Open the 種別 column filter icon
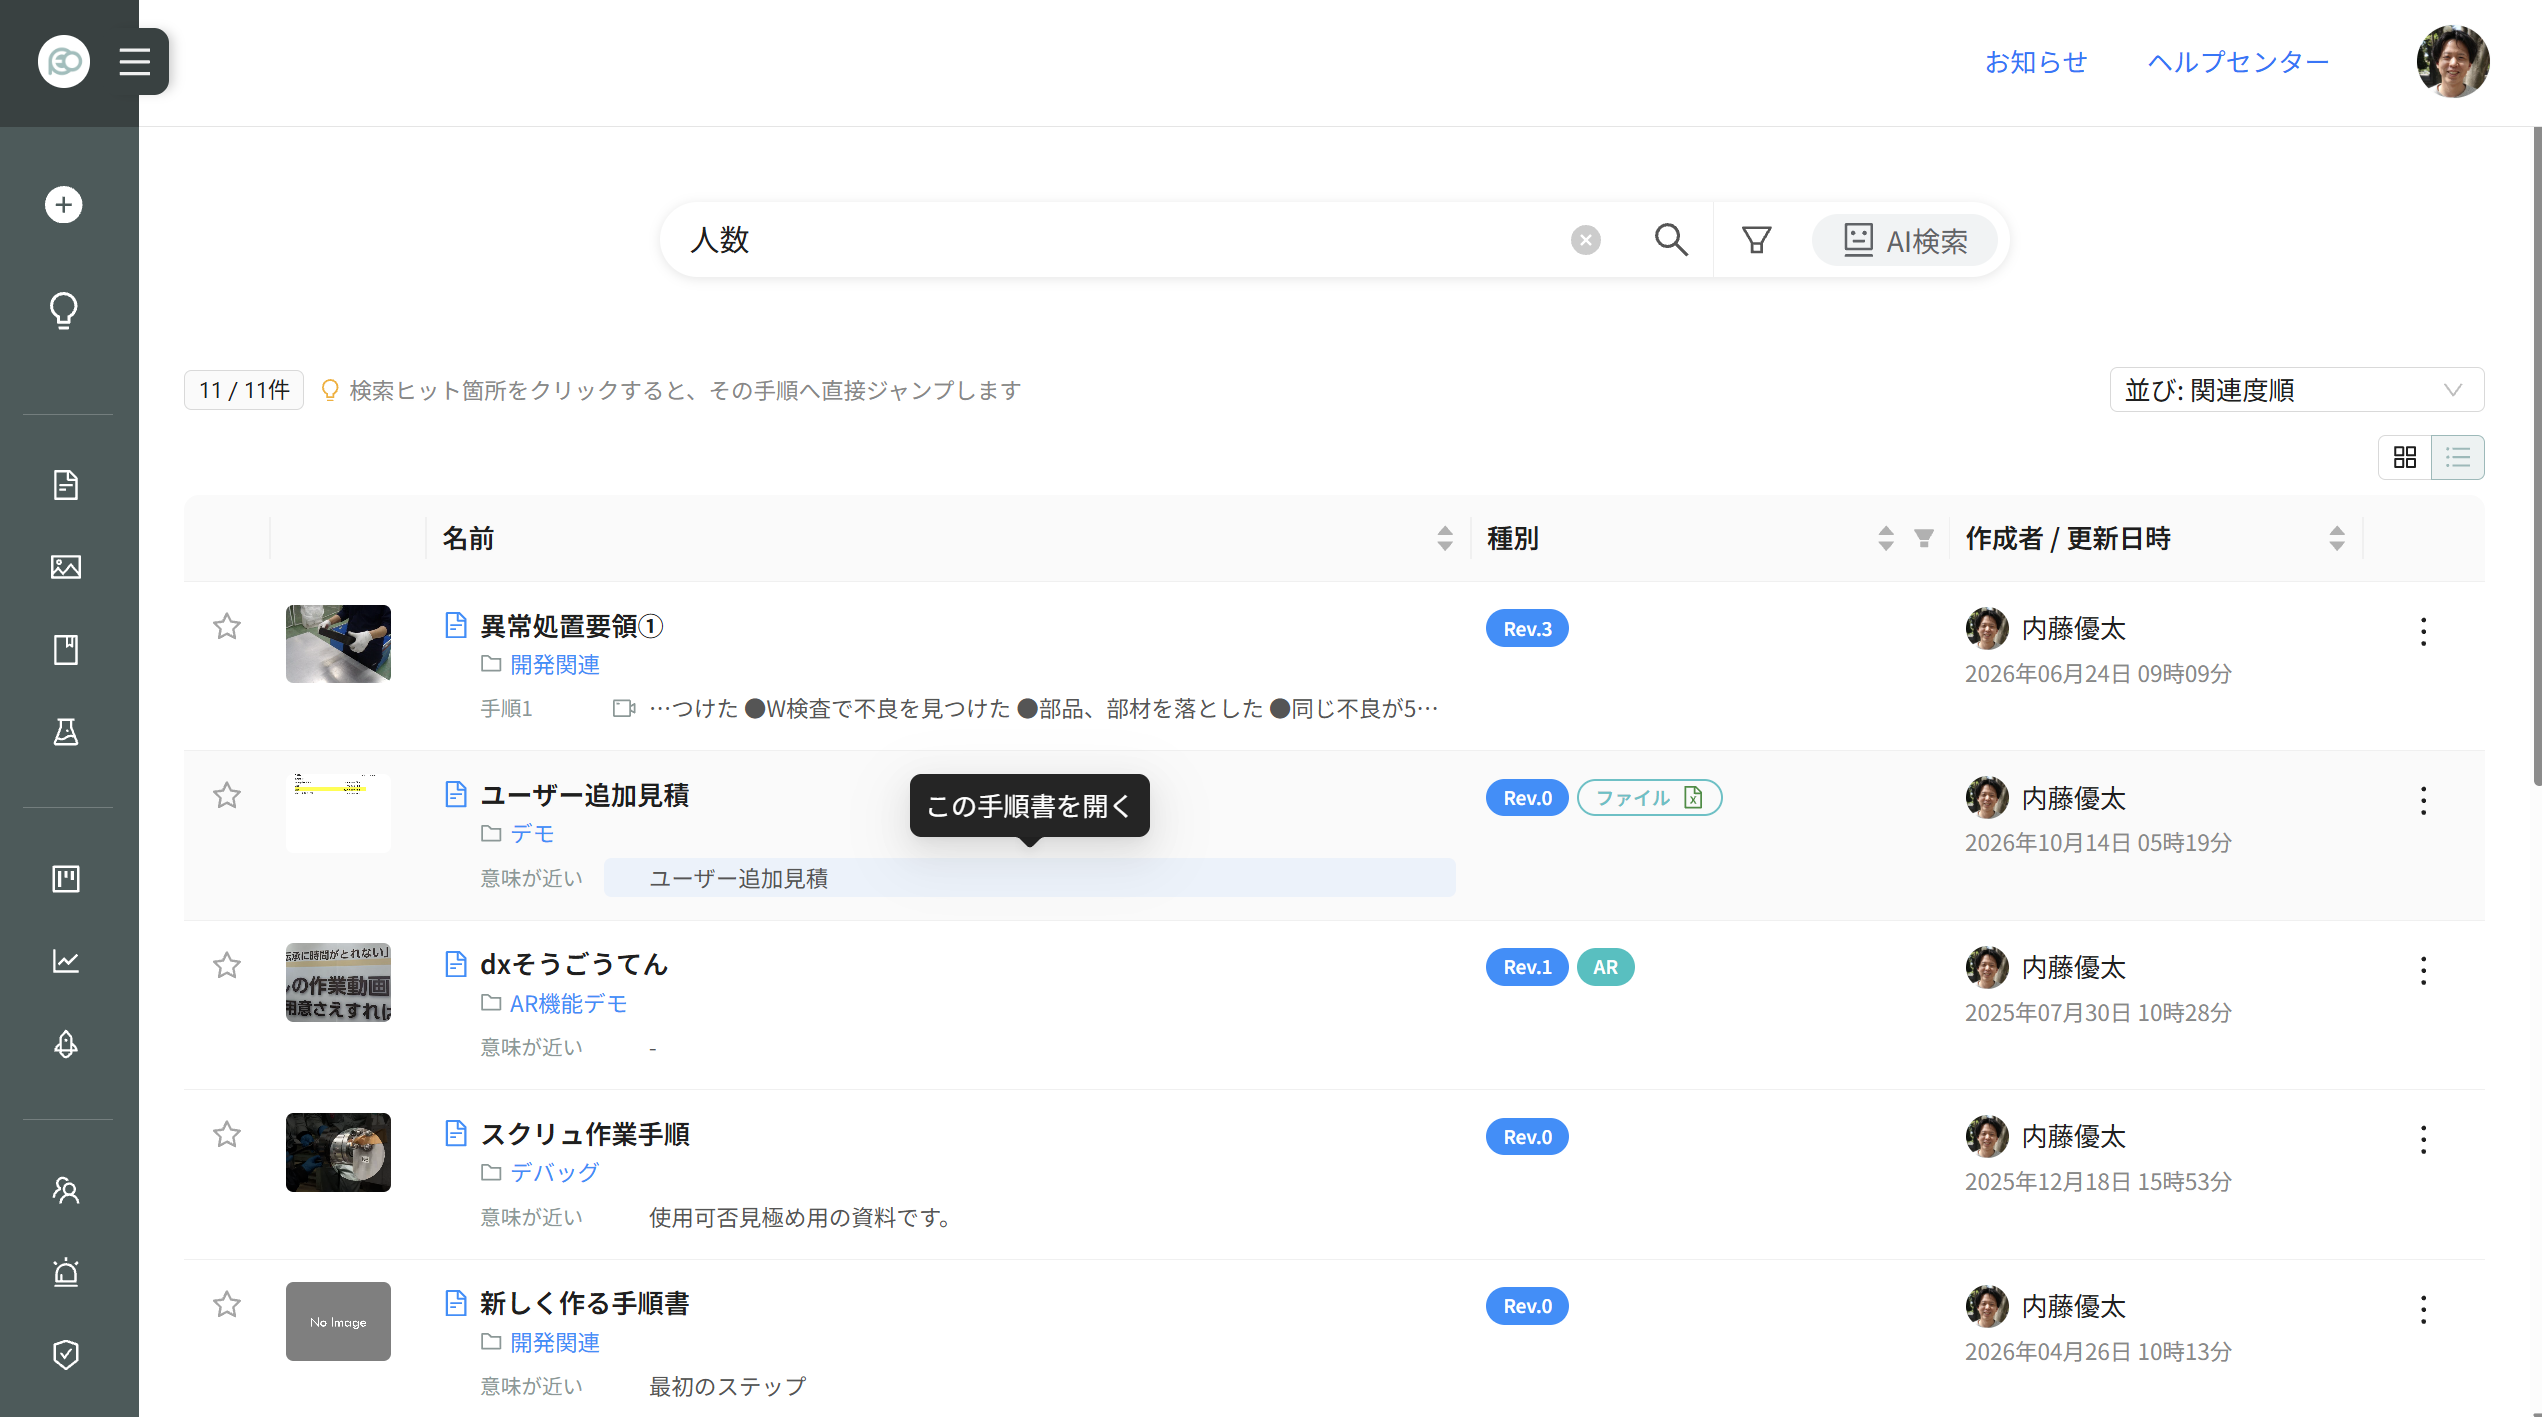Viewport: 2542px width, 1417px height. [x=1924, y=538]
